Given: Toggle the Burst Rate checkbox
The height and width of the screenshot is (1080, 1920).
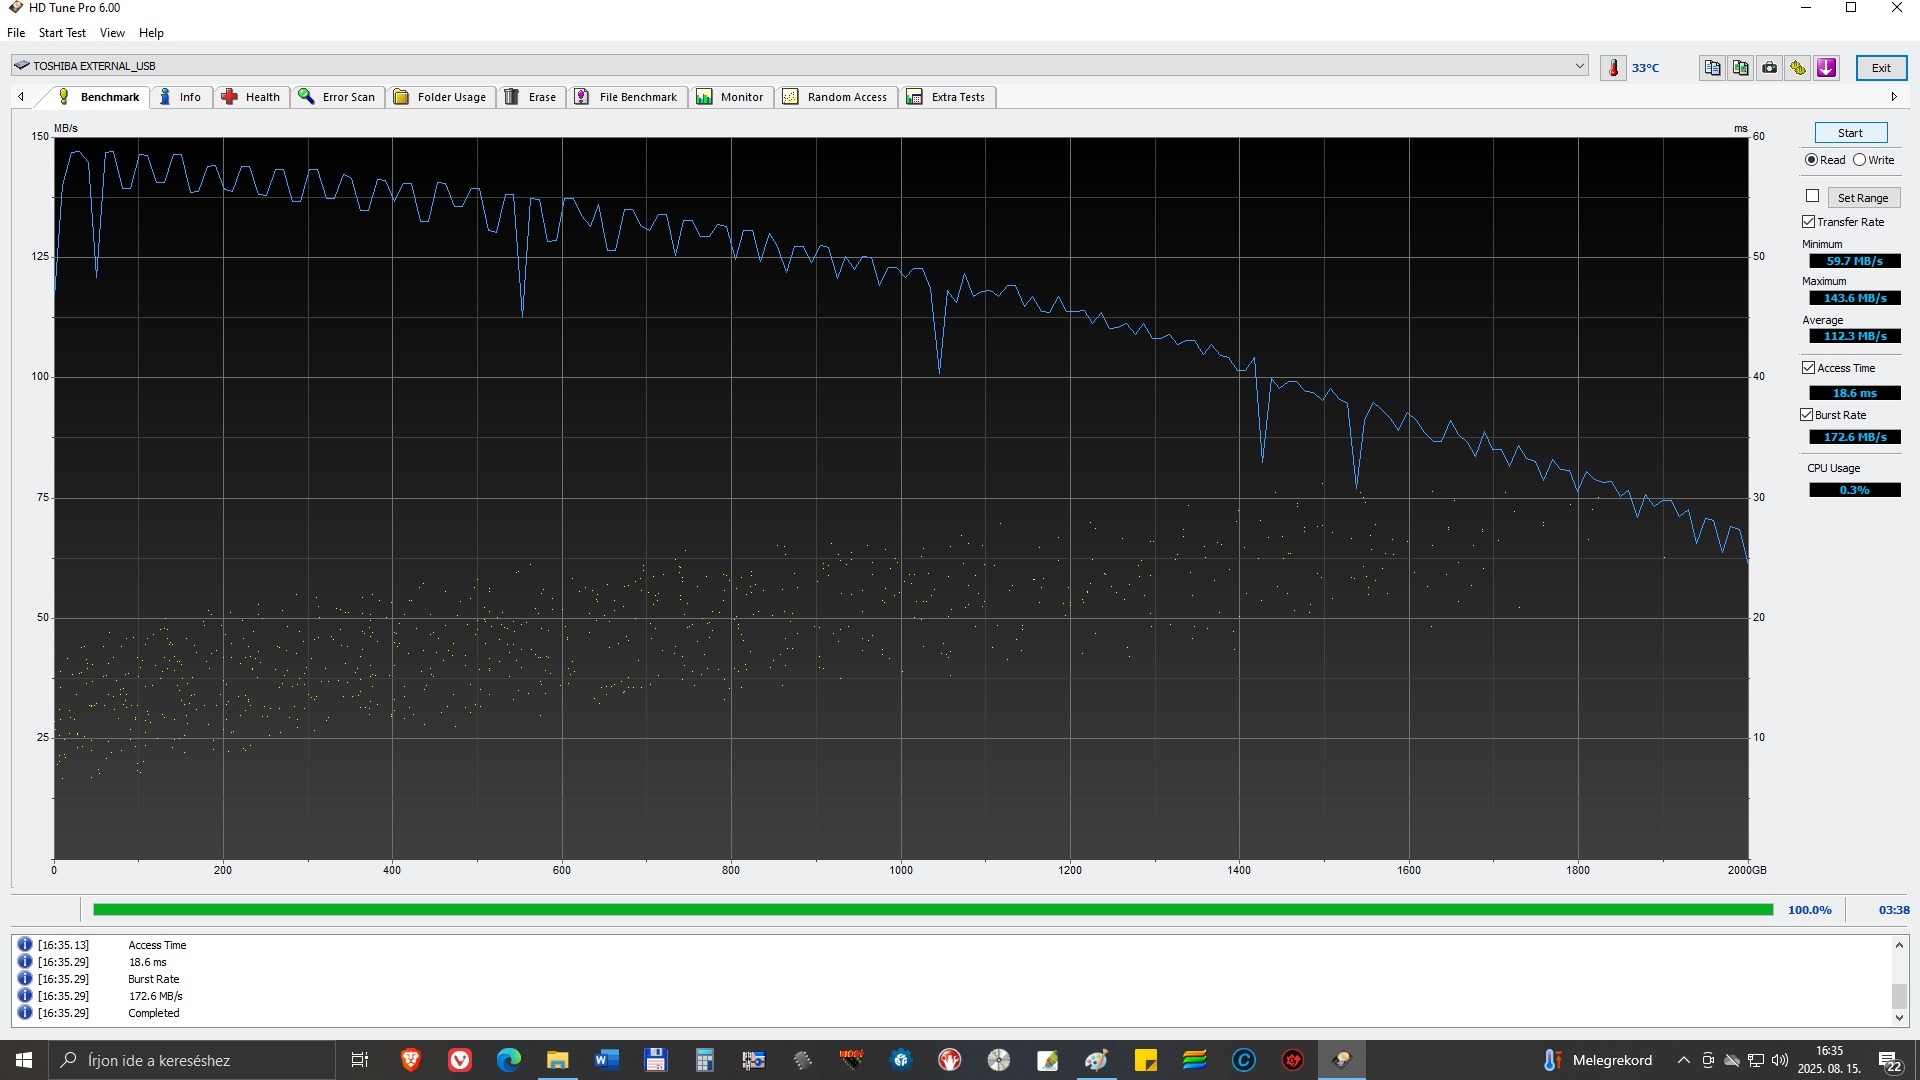Looking at the screenshot, I should (1807, 415).
